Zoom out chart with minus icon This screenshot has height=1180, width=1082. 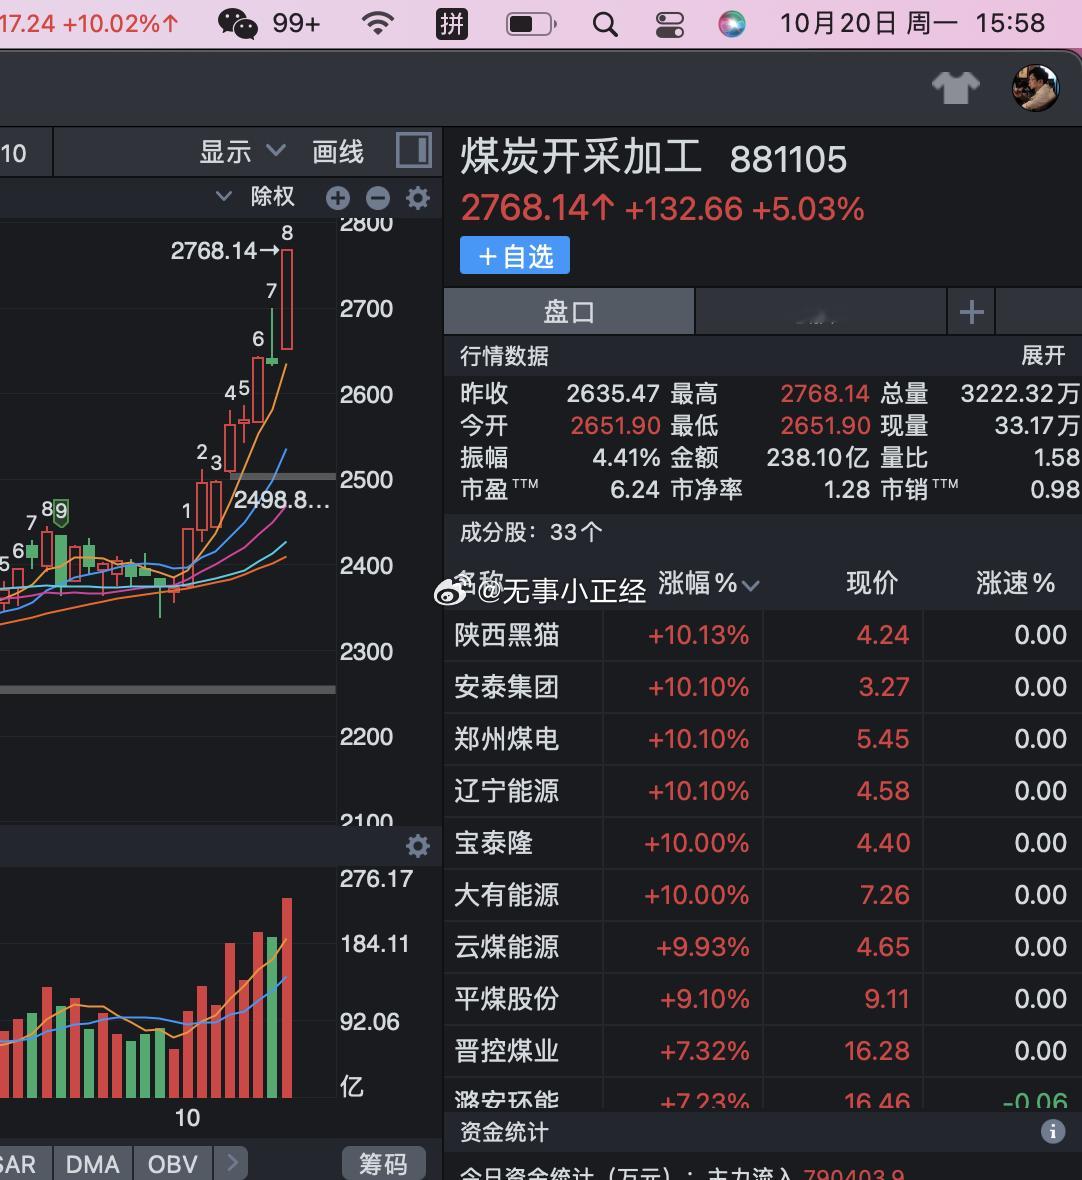(x=378, y=198)
